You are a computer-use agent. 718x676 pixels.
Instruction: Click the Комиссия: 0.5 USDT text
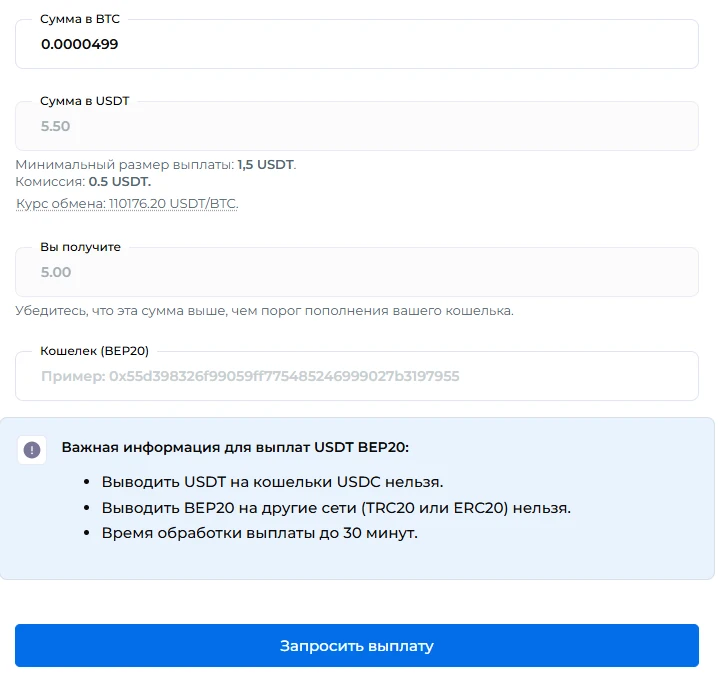click(x=83, y=182)
